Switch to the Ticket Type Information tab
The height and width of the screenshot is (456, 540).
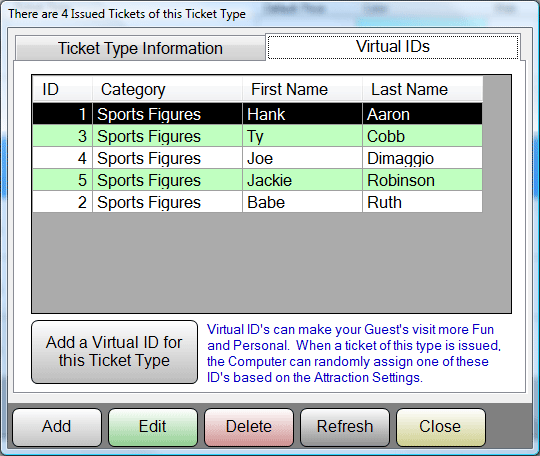click(140, 48)
